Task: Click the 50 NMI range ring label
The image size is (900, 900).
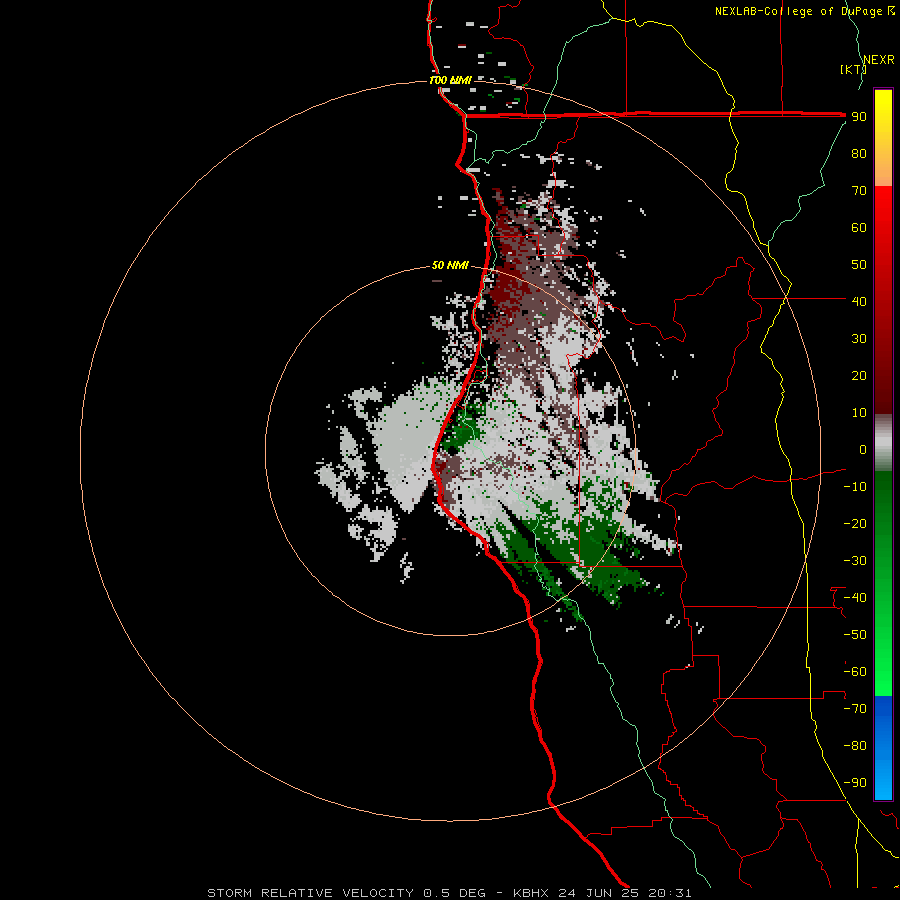Action: click(x=450, y=265)
